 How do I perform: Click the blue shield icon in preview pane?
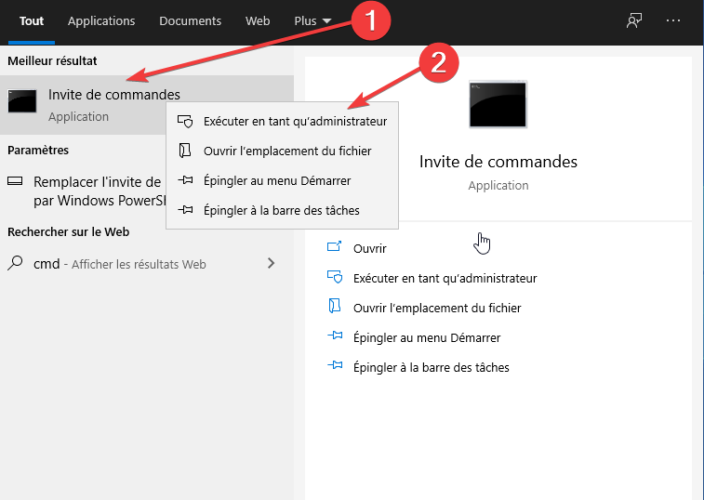335,277
